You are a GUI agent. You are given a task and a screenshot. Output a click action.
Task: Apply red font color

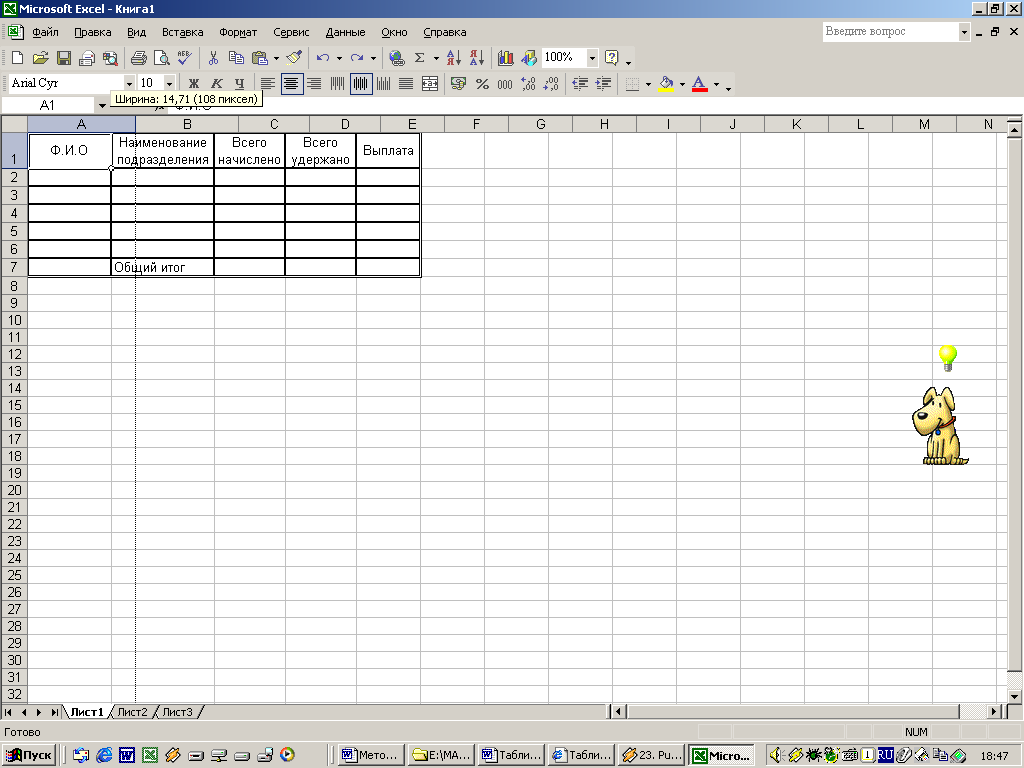point(699,84)
